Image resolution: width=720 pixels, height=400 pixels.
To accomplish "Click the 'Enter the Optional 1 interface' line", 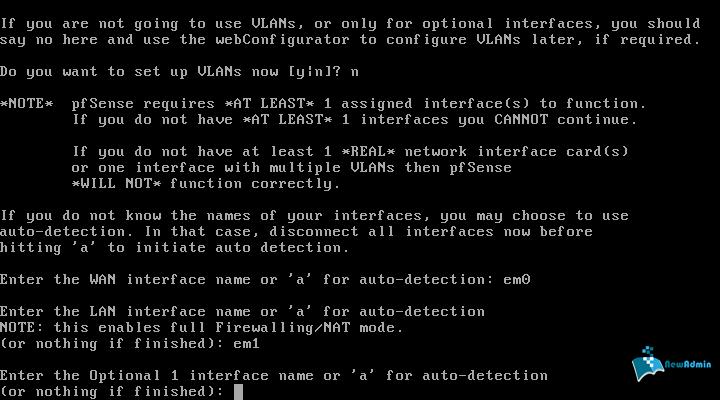I will (274, 375).
